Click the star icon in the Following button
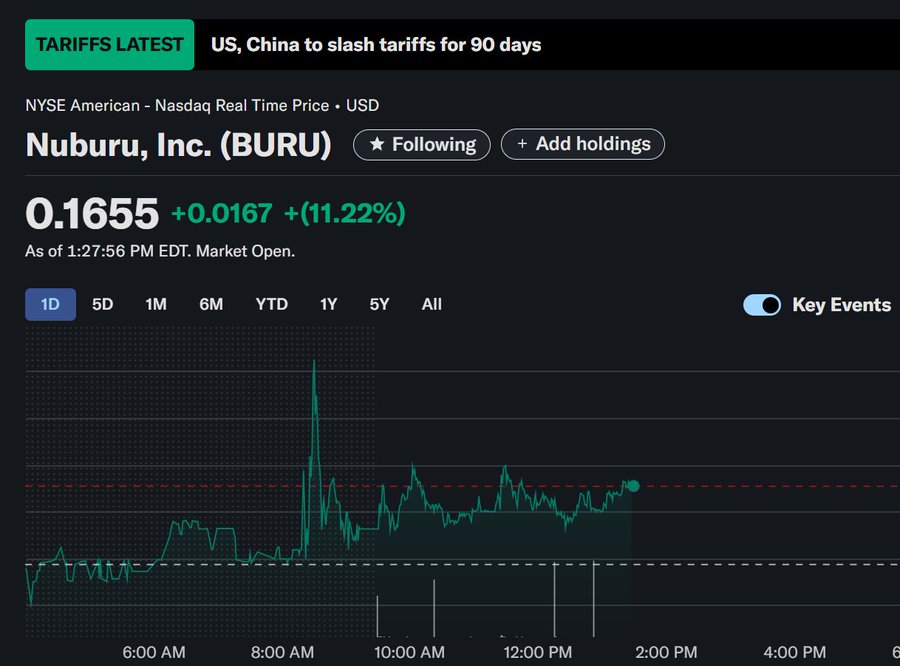Image resolution: width=900 pixels, height=666 pixels. coord(377,144)
